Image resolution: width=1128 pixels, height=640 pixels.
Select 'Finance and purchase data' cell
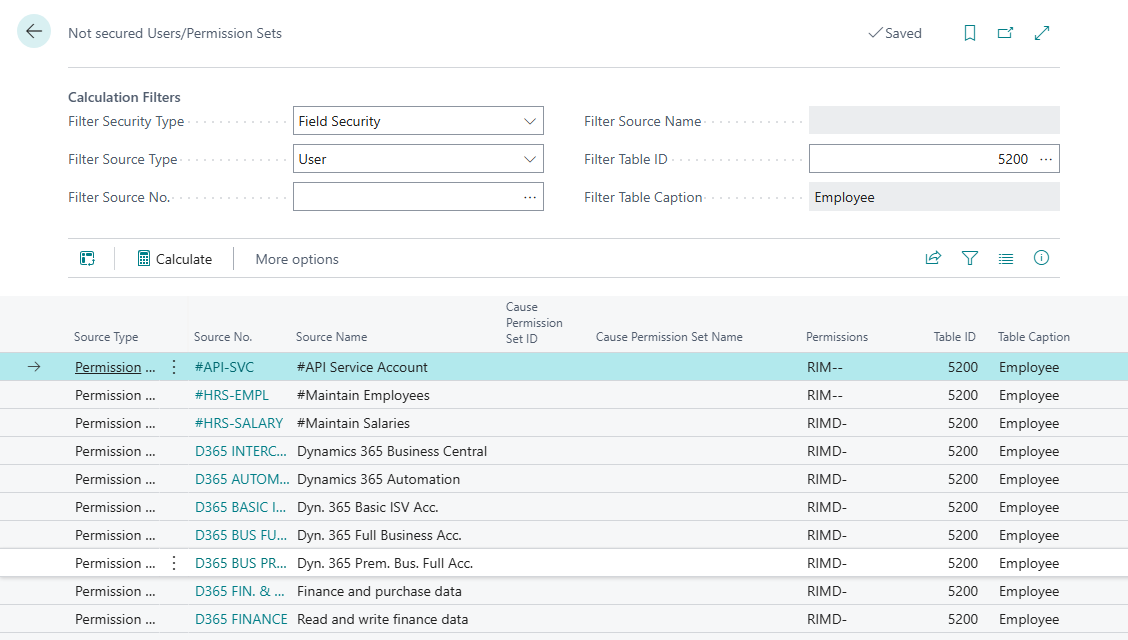[x=379, y=591]
